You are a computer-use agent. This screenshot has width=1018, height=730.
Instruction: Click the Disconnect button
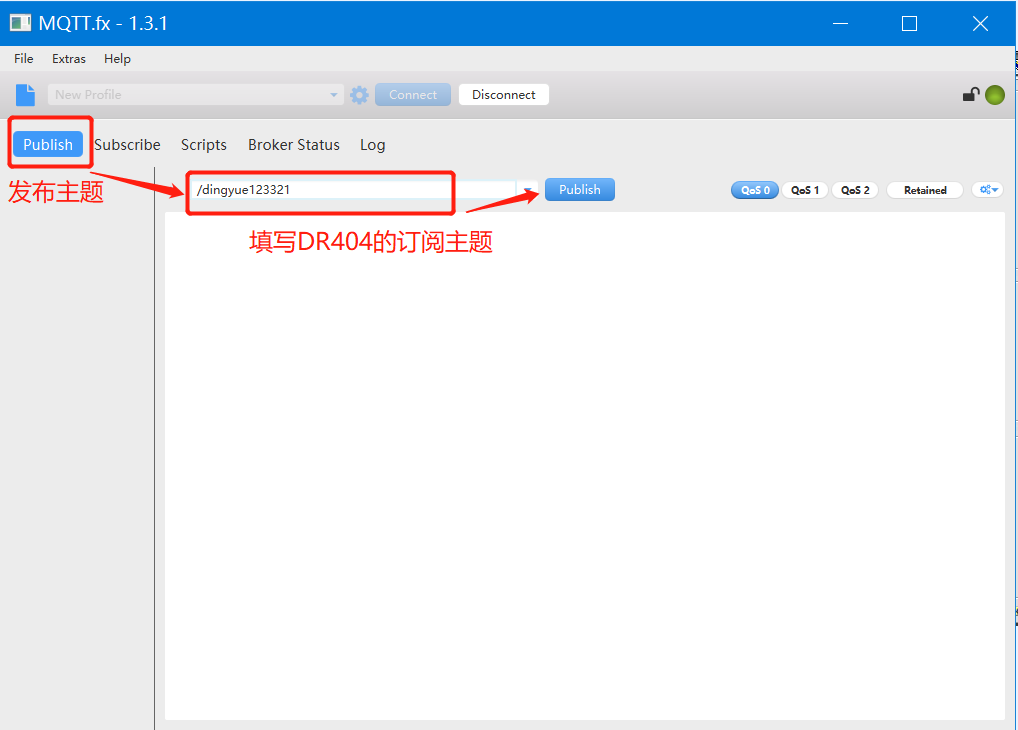[x=503, y=95]
